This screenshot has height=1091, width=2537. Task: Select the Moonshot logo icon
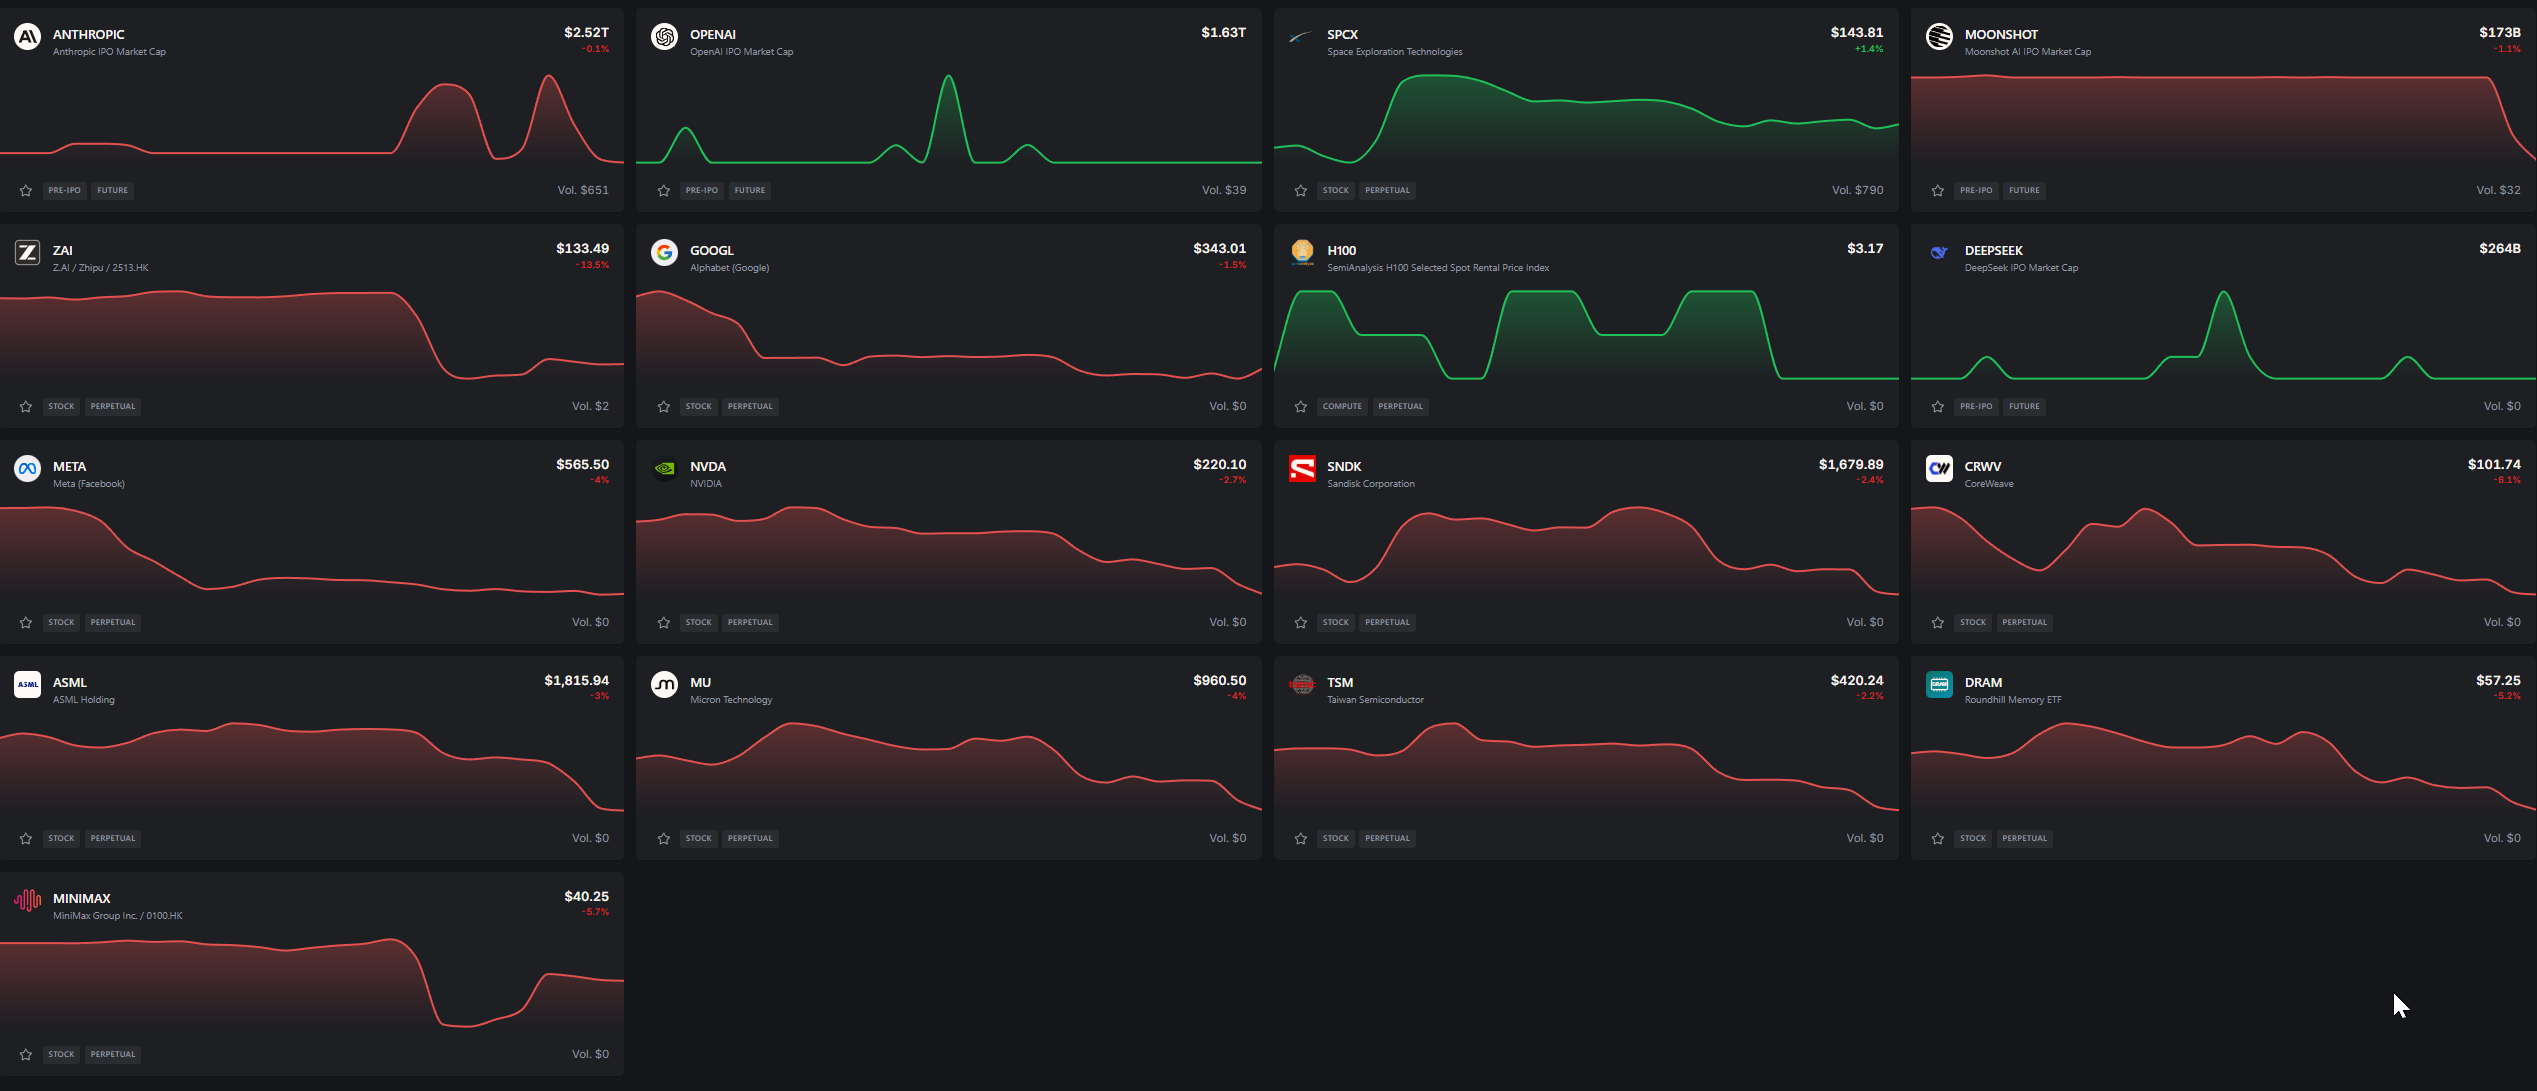[1939, 37]
